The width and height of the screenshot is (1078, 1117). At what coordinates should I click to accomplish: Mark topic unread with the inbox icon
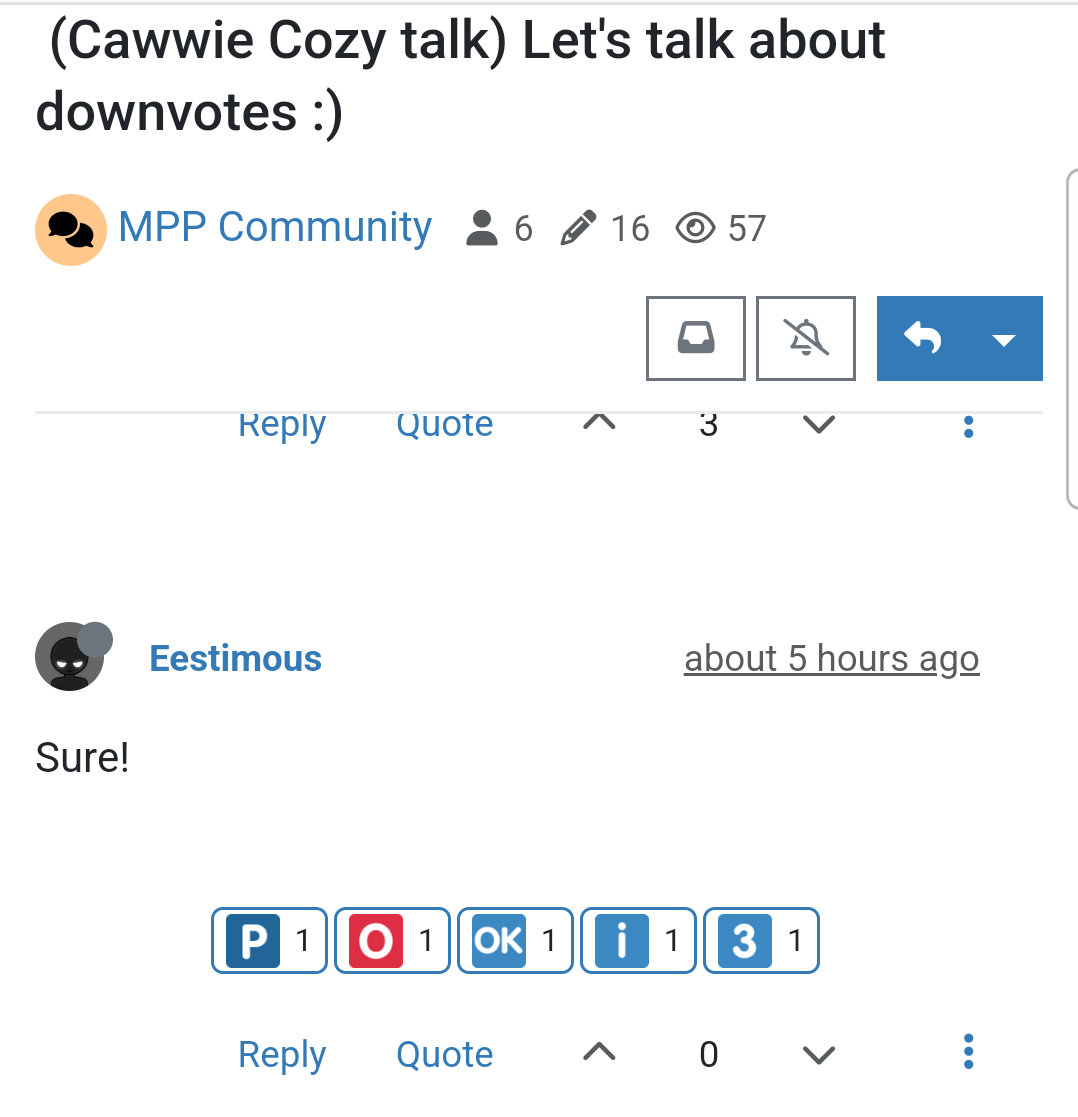click(695, 338)
